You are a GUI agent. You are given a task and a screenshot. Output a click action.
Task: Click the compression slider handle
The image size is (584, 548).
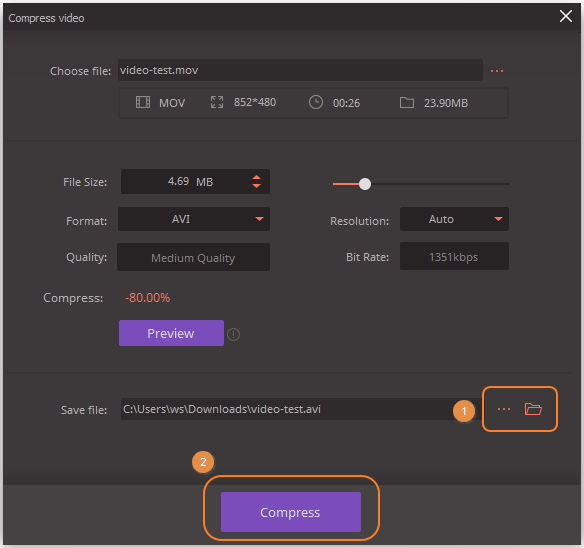tap(365, 184)
